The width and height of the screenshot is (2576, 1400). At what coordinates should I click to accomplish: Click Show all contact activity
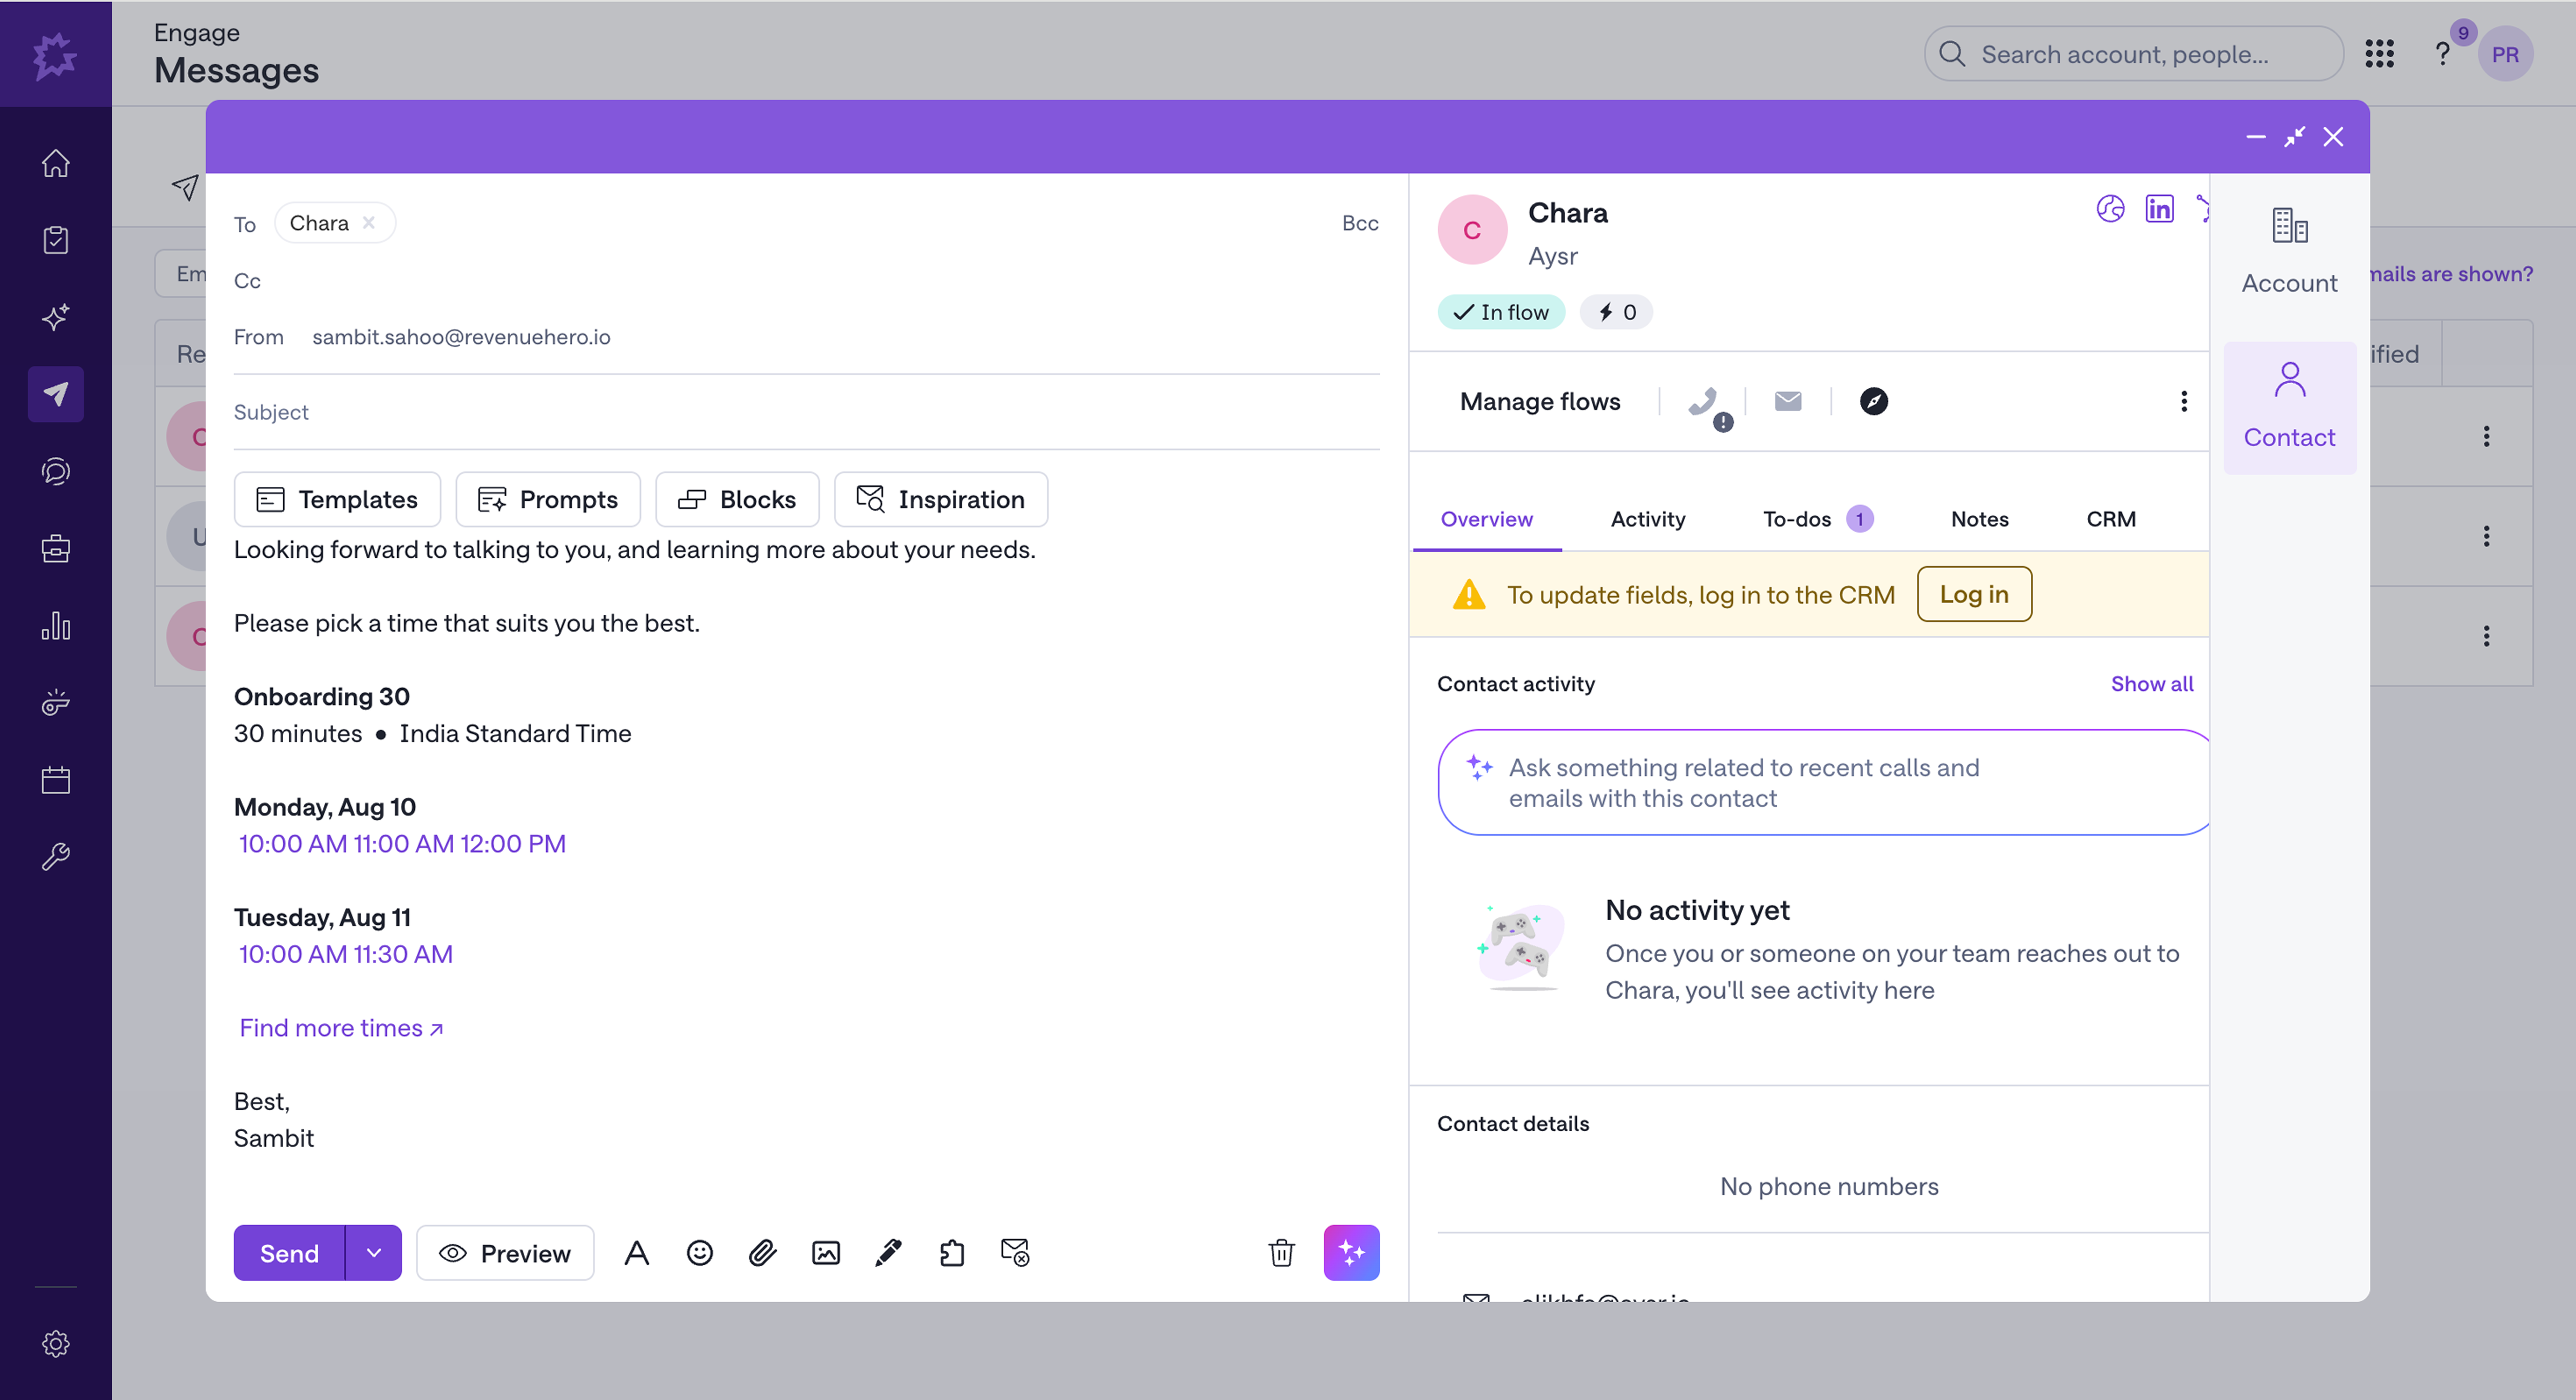[2152, 684]
